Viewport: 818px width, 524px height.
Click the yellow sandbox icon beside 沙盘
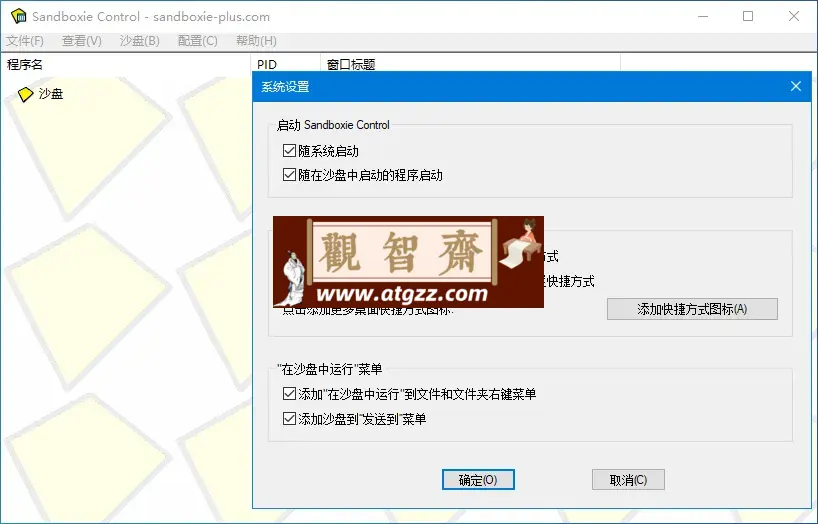(25, 94)
